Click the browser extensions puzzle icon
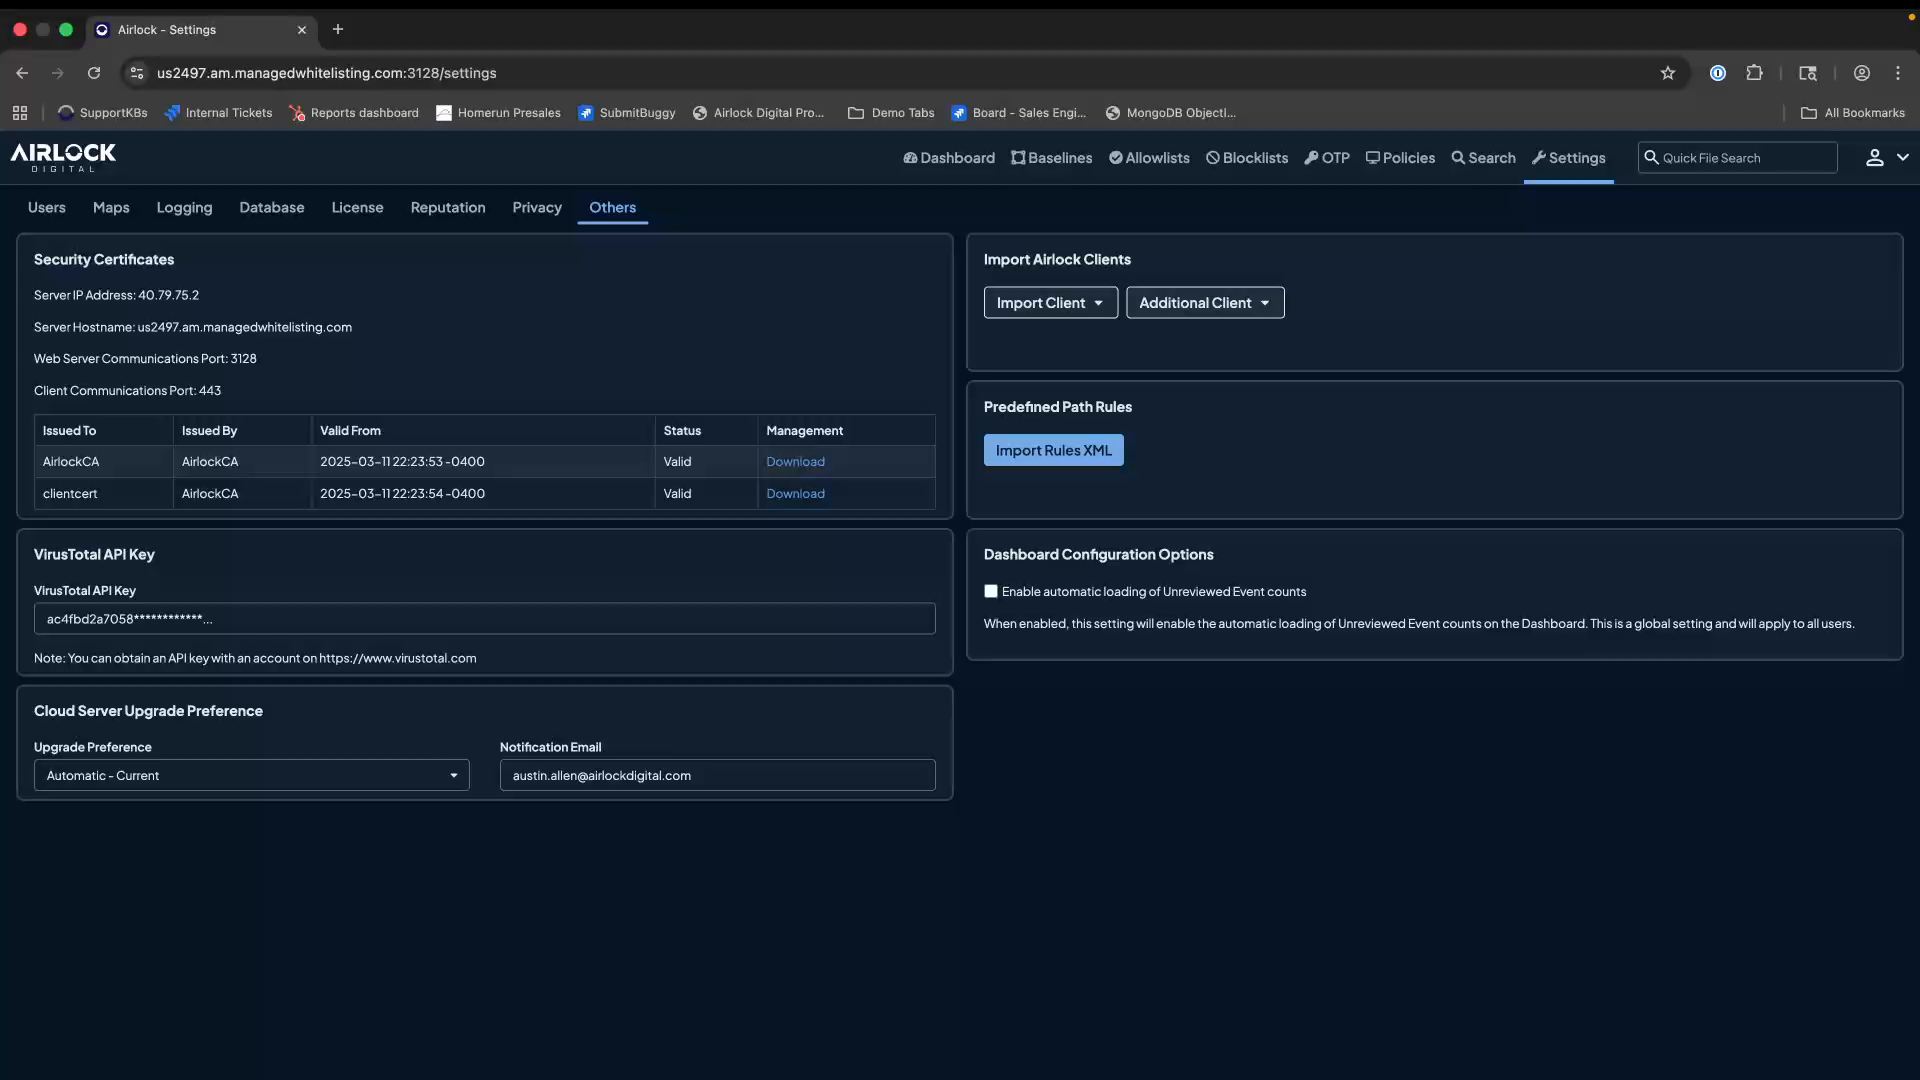This screenshot has height=1080, width=1920. point(1756,73)
